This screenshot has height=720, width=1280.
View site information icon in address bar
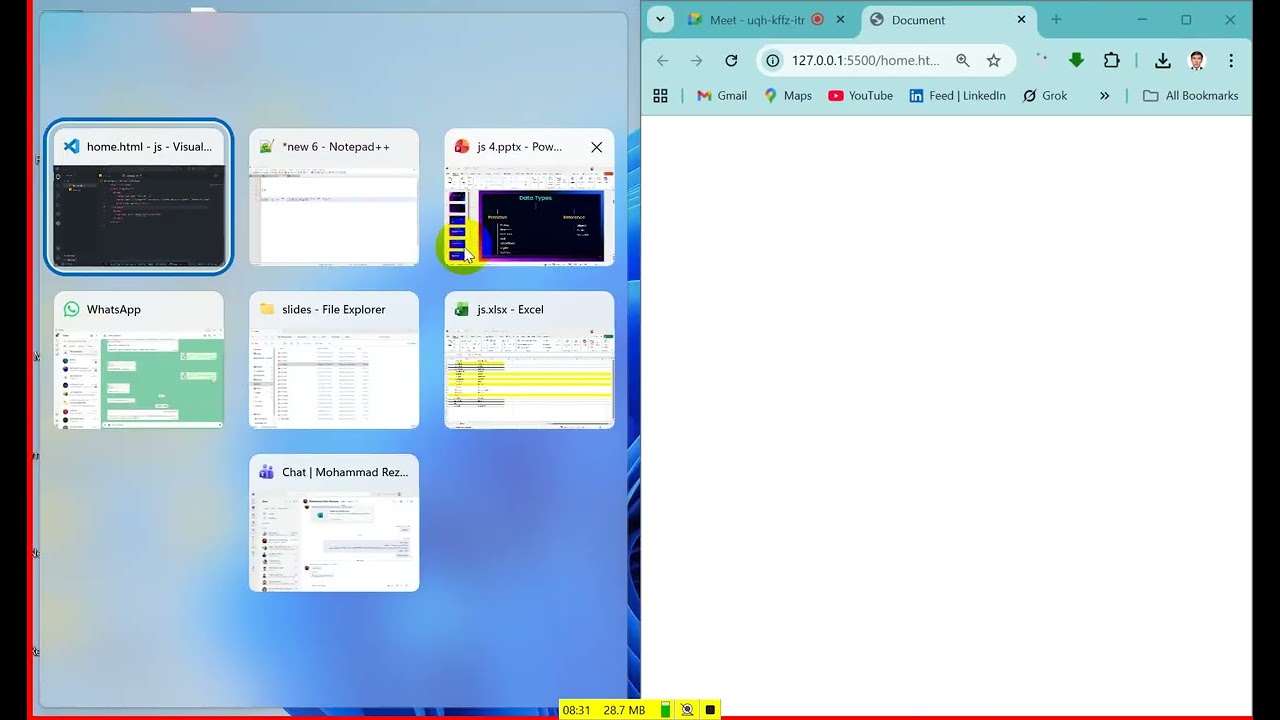(x=772, y=61)
